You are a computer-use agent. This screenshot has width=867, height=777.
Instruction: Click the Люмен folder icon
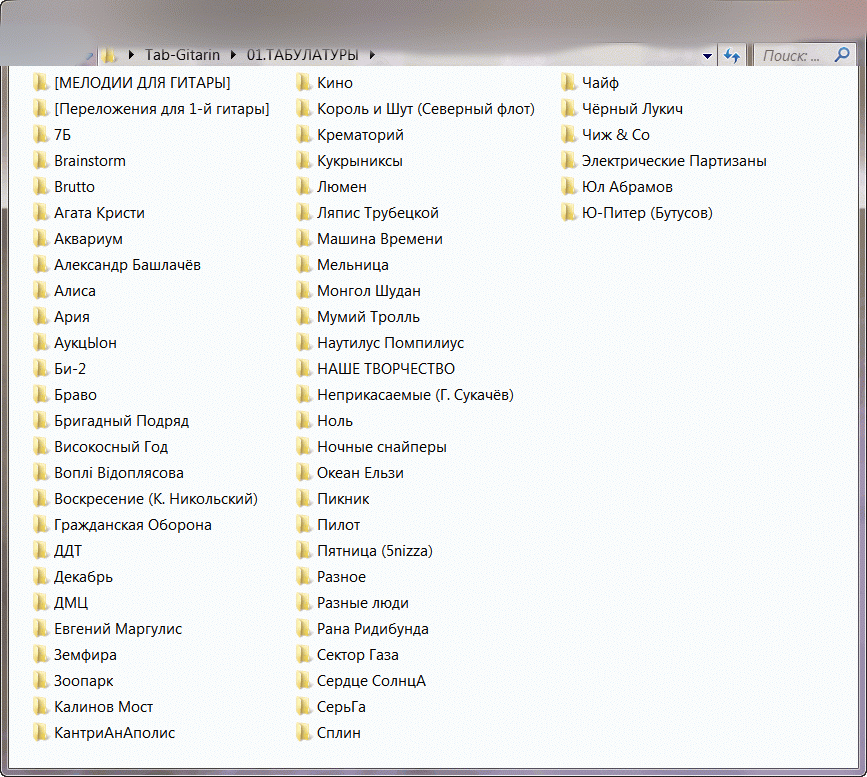(304, 186)
